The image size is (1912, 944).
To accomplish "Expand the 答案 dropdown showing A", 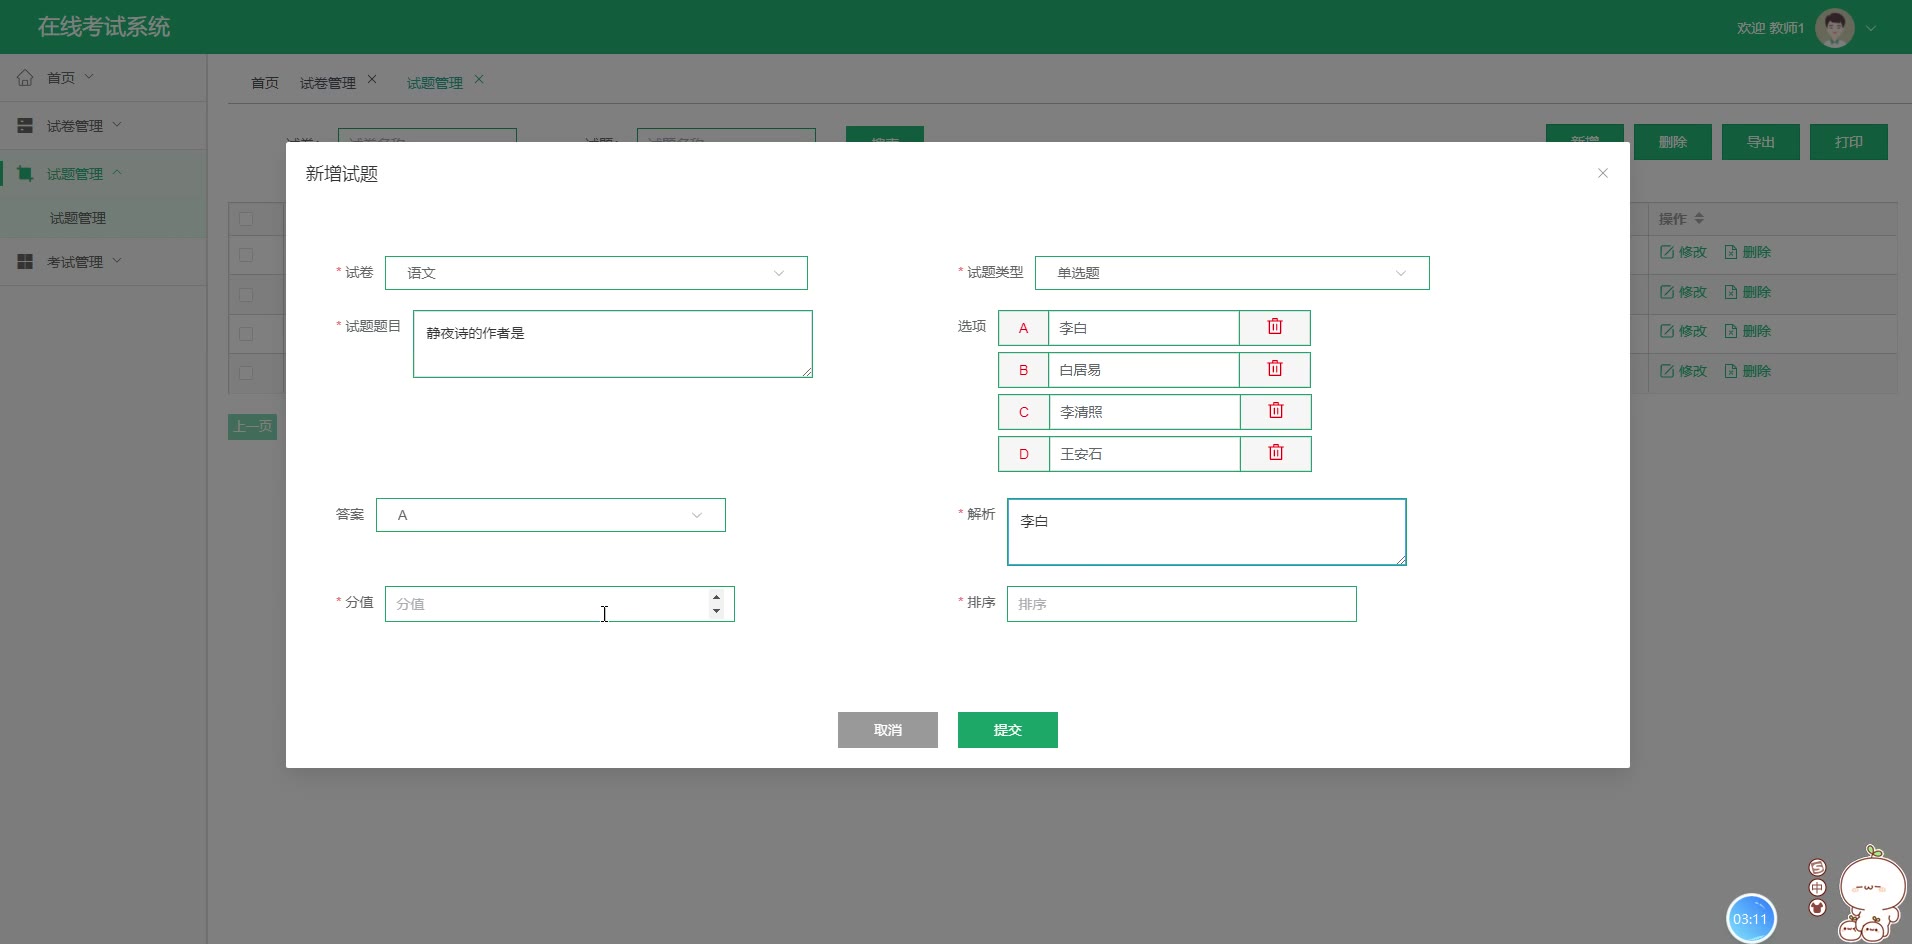I will pos(550,515).
